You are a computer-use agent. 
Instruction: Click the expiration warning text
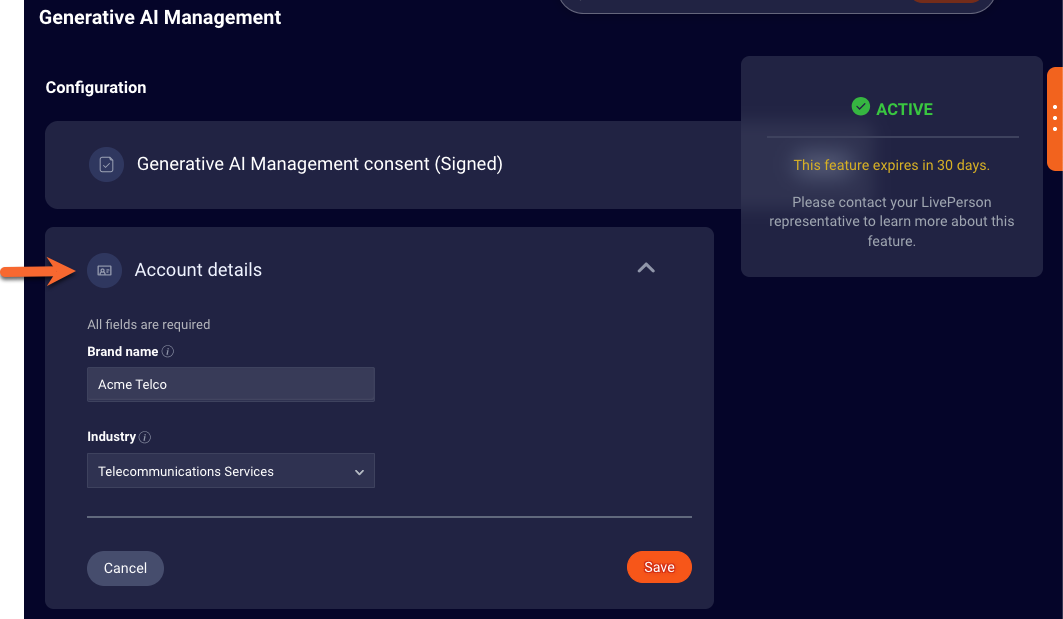(891, 164)
